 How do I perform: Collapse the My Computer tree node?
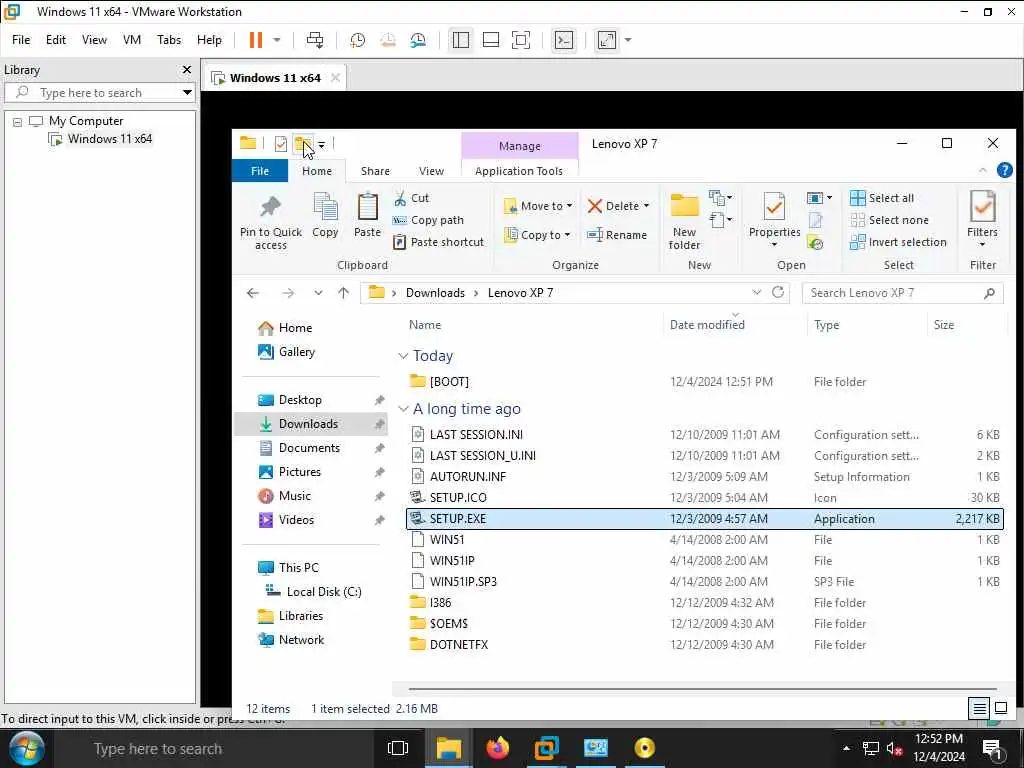pyautogui.click(x=18, y=122)
